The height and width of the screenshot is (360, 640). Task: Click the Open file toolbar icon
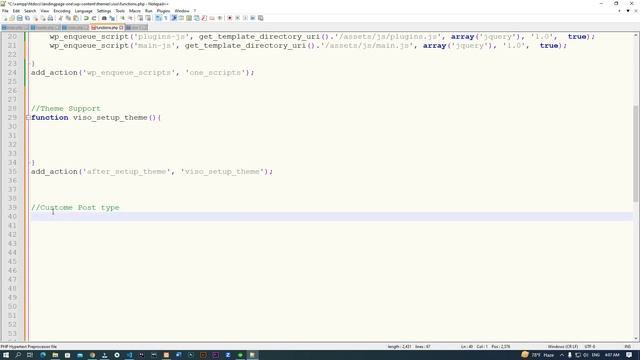tap(12, 18)
